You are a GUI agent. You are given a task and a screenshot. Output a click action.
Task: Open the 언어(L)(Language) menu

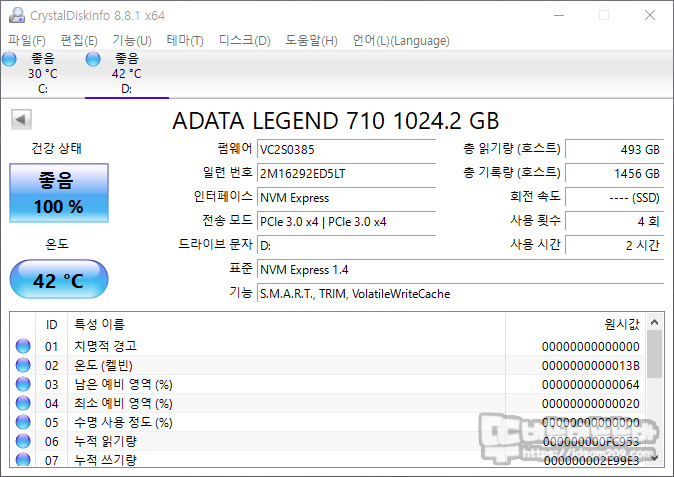point(401,40)
